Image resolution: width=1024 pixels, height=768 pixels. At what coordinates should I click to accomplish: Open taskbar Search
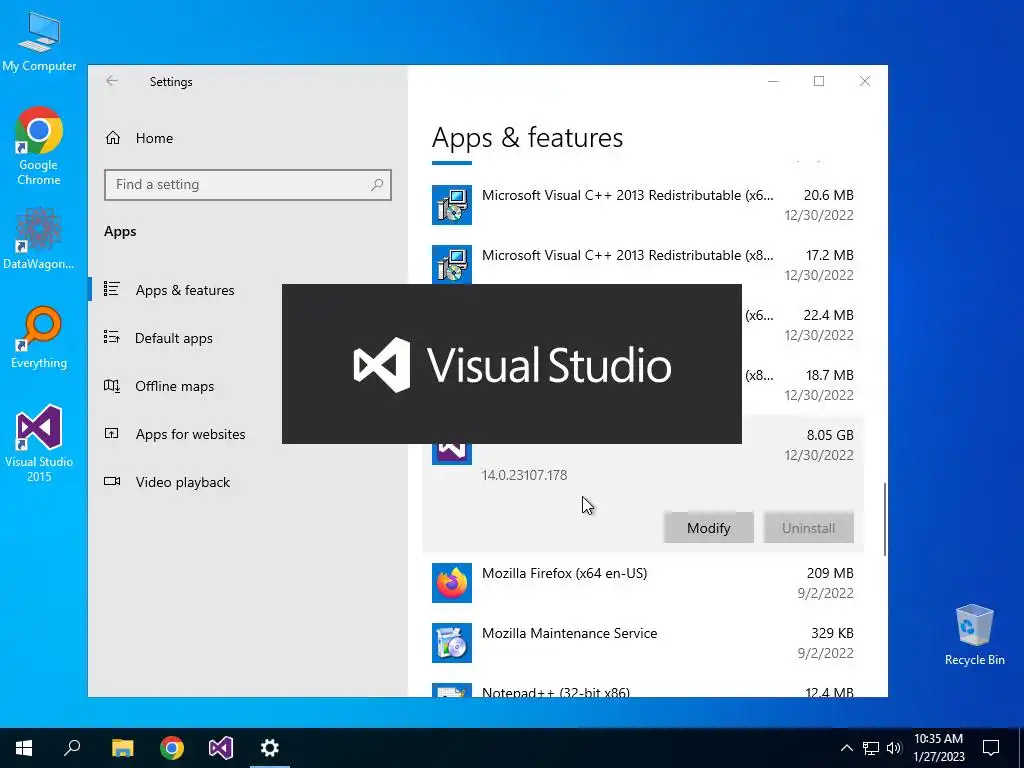[x=72, y=748]
